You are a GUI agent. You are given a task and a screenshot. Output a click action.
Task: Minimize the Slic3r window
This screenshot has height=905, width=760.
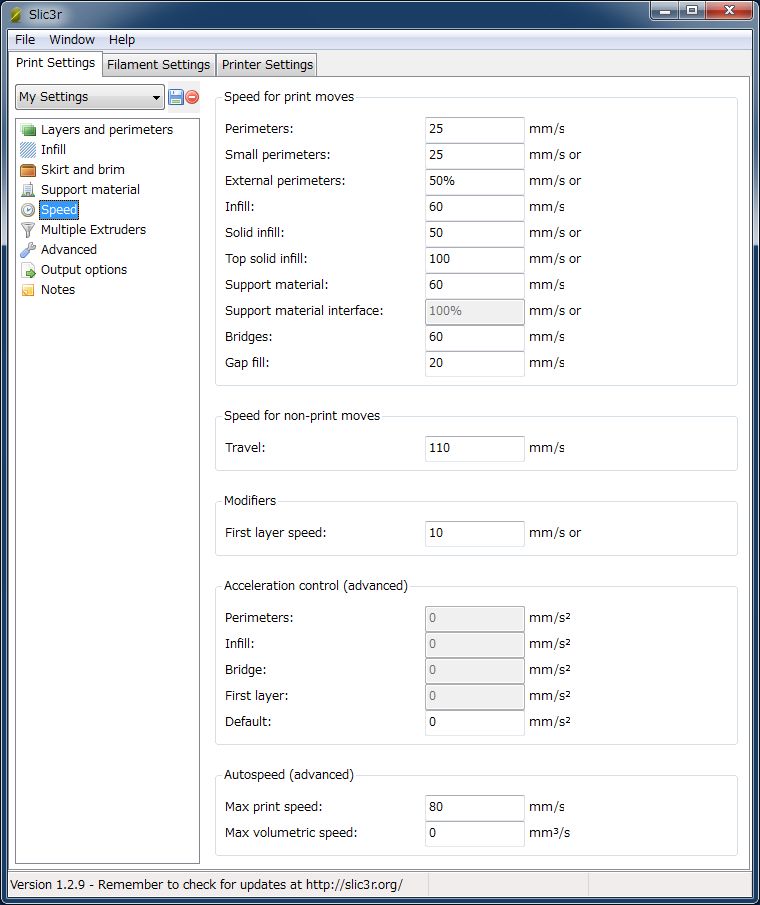[665, 11]
